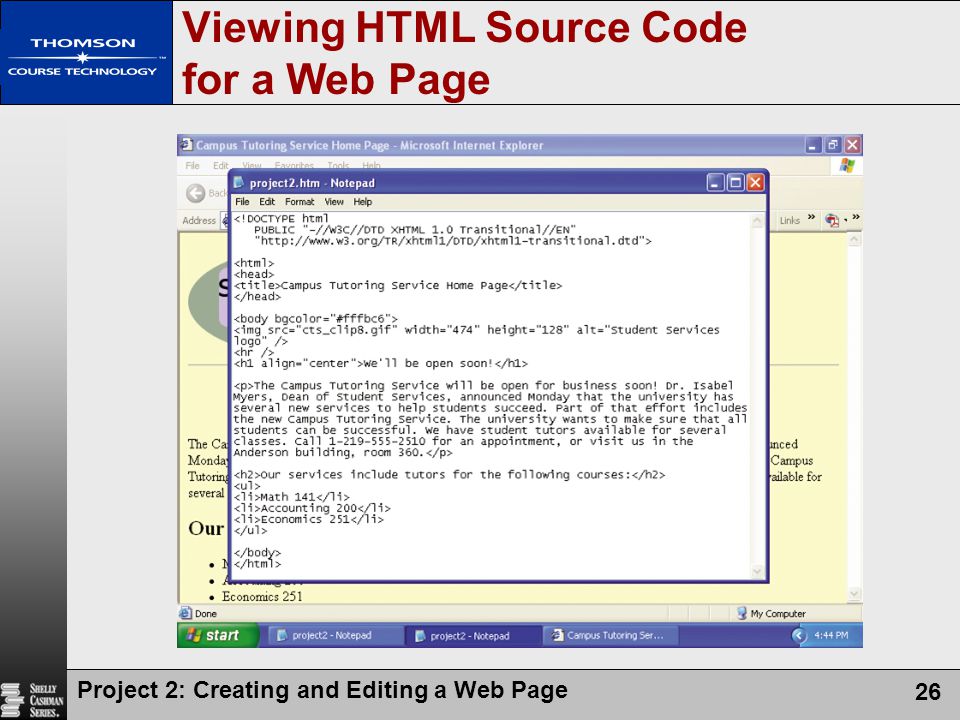Click the 4:44 PM clock
This screenshot has height=720, width=960.
pyautogui.click(x=831, y=636)
